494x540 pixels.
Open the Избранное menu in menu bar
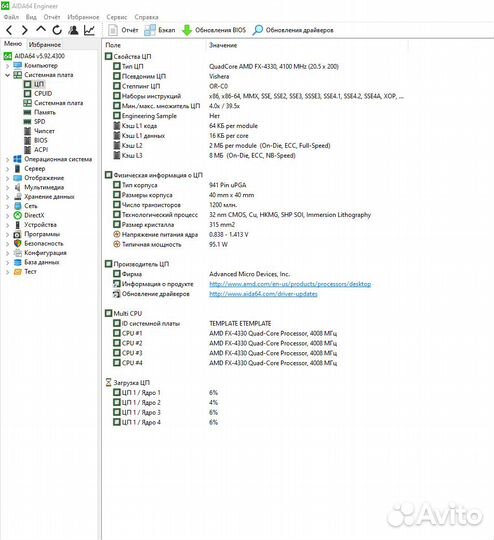click(x=83, y=17)
